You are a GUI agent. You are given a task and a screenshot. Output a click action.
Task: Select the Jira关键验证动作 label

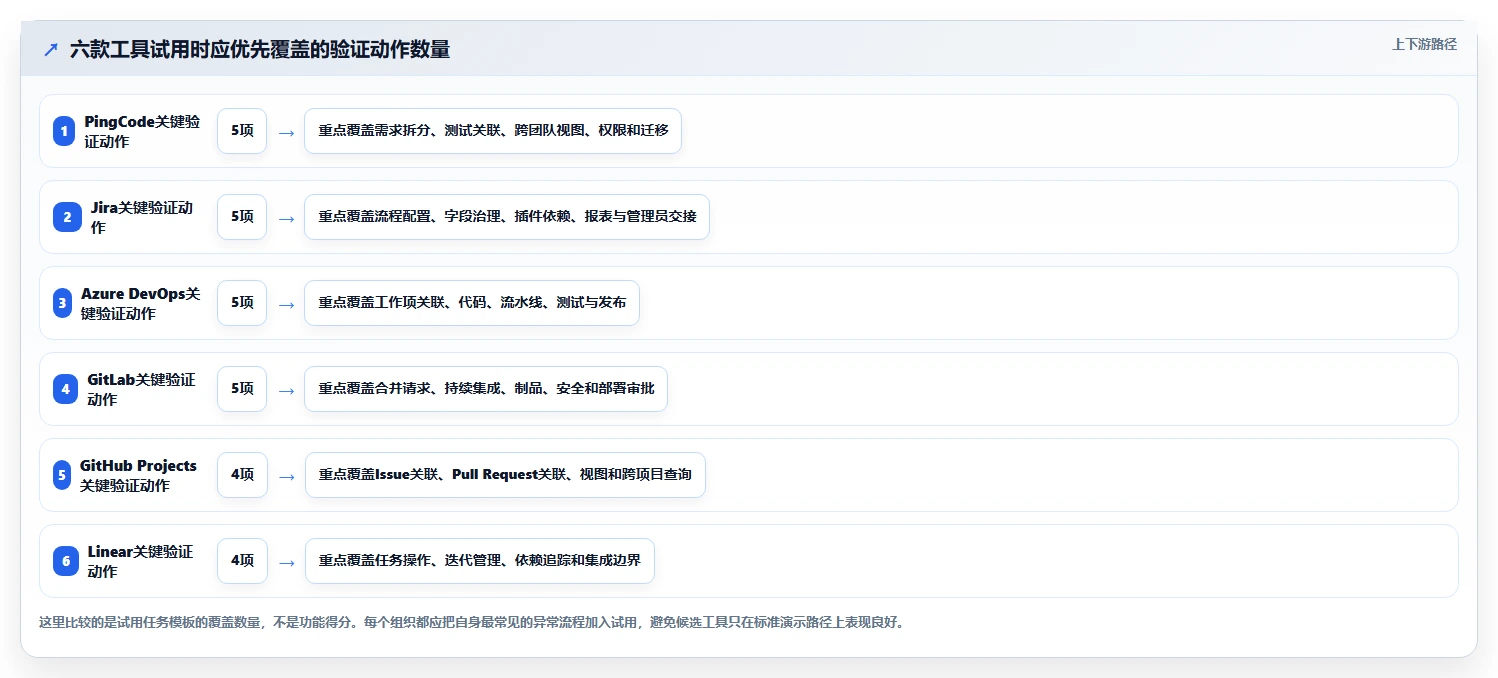click(x=142, y=217)
